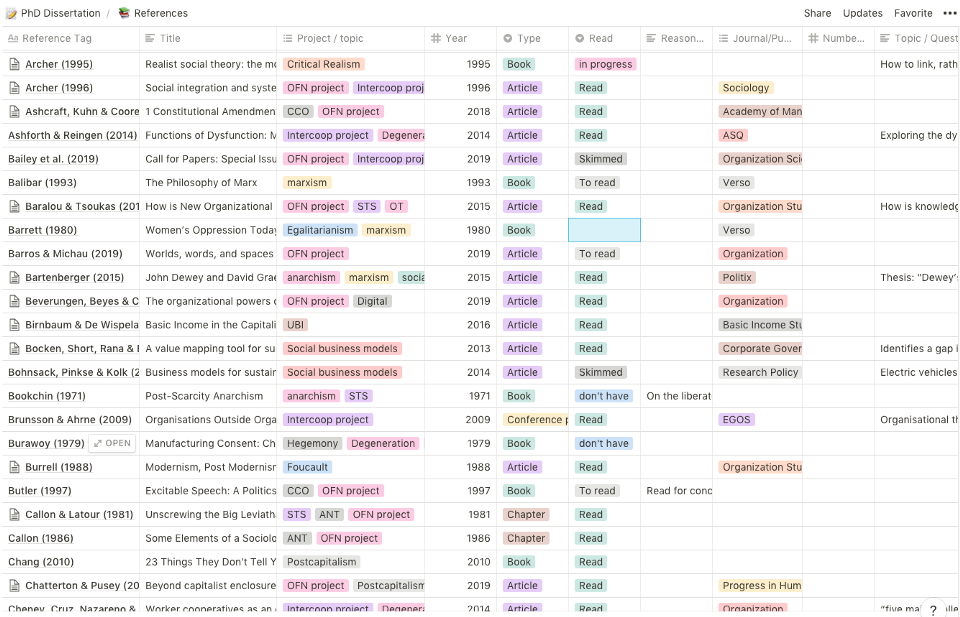Click the blue Foucault topic tag
960x617 pixels.
coord(307,467)
